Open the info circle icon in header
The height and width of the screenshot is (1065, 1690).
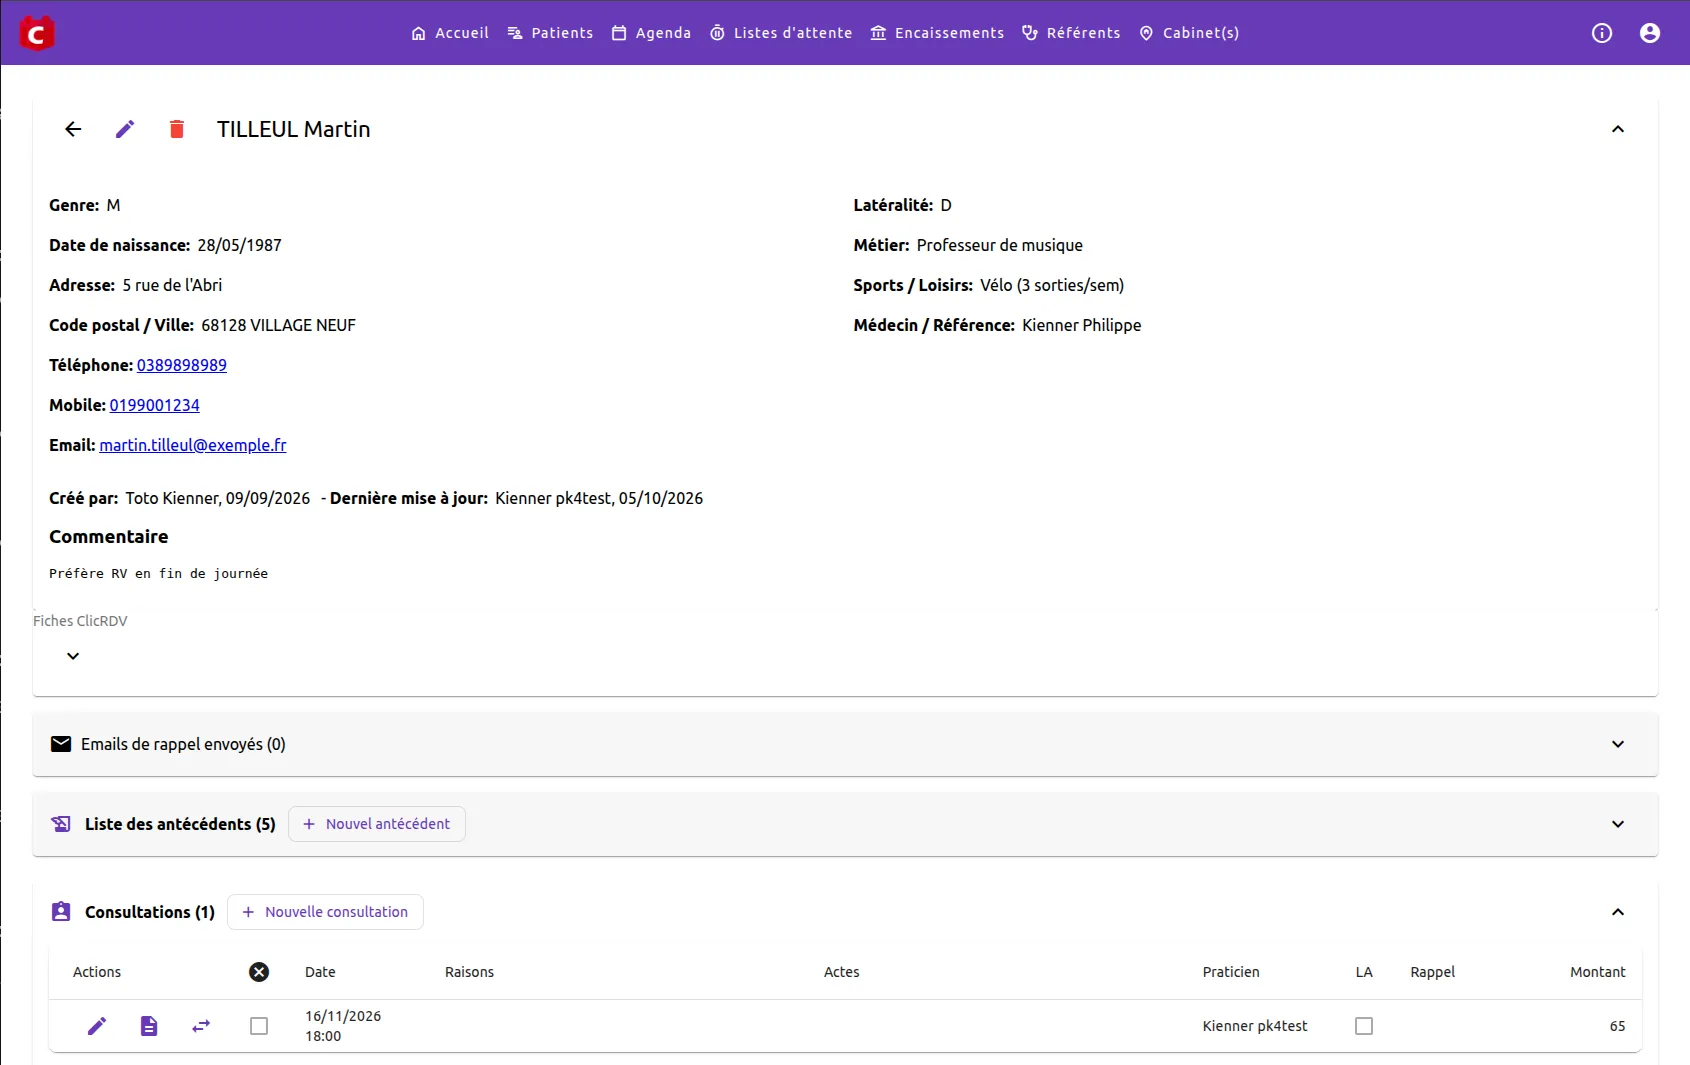pyautogui.click(x=1602, y=33)
